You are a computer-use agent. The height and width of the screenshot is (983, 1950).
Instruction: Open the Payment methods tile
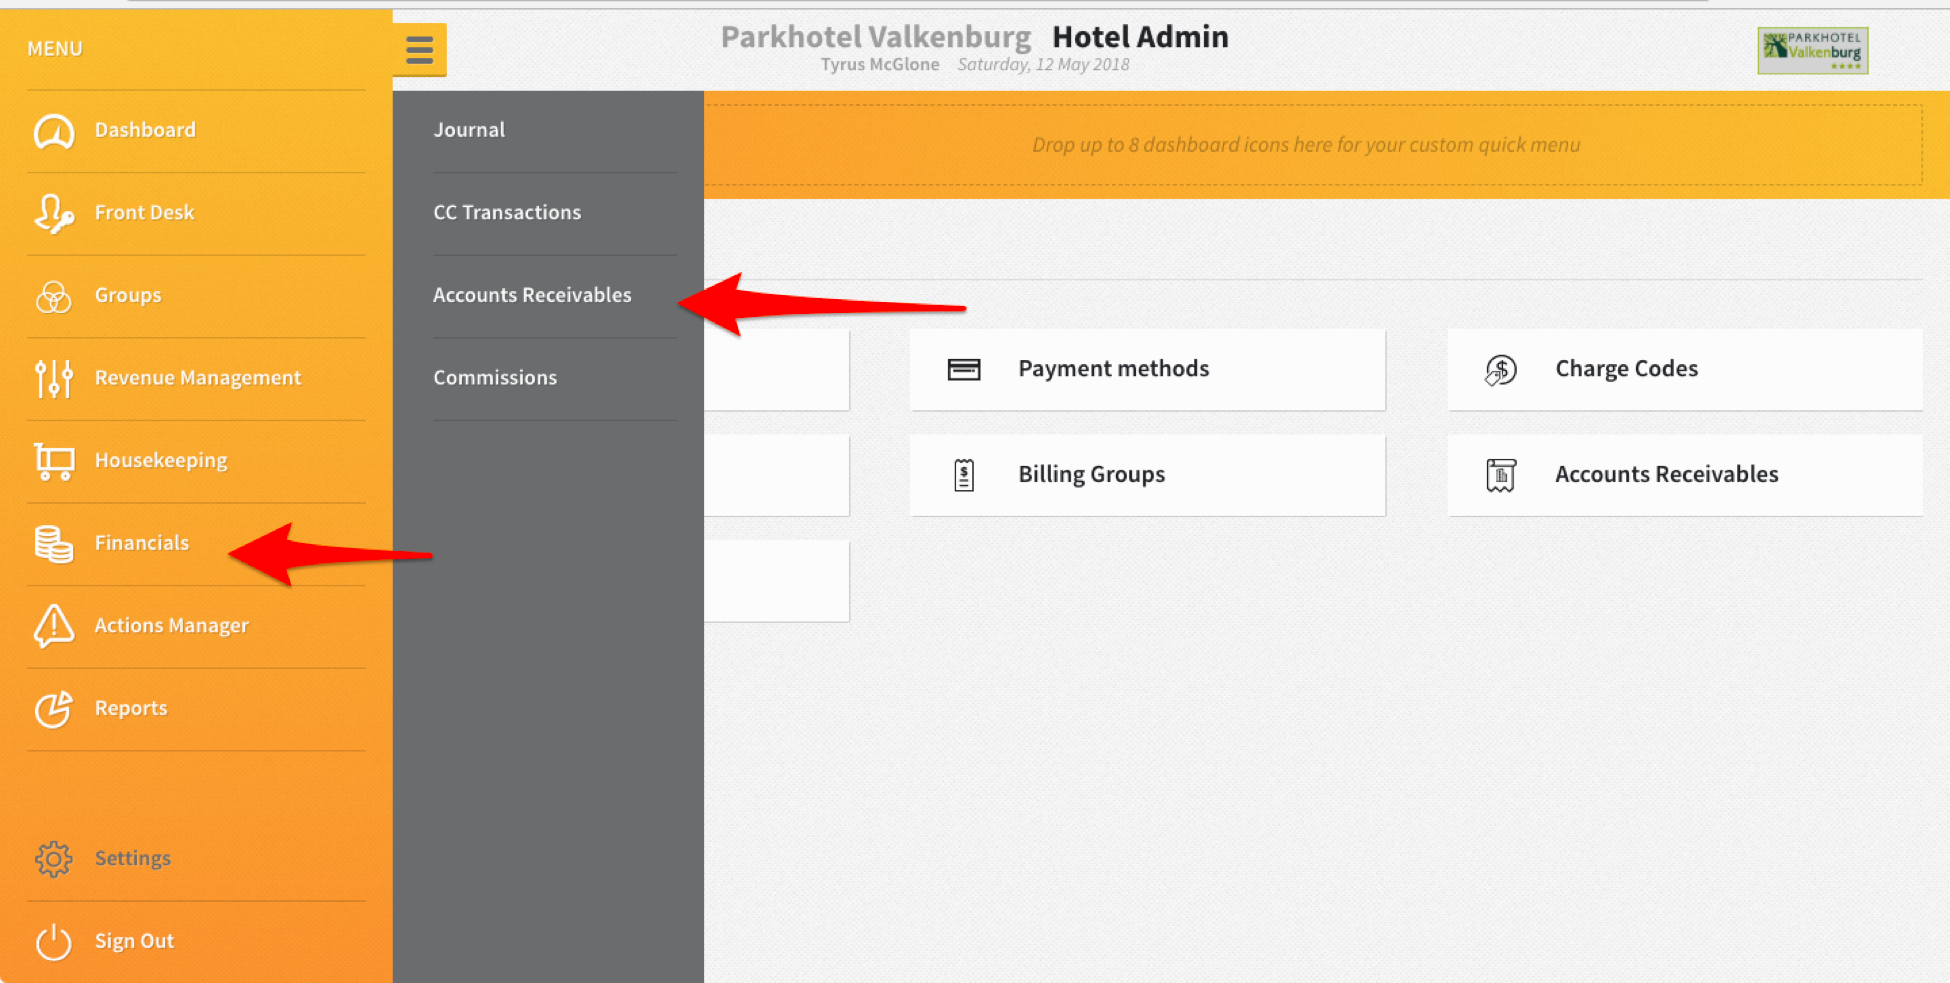[x=1147, y=369]
